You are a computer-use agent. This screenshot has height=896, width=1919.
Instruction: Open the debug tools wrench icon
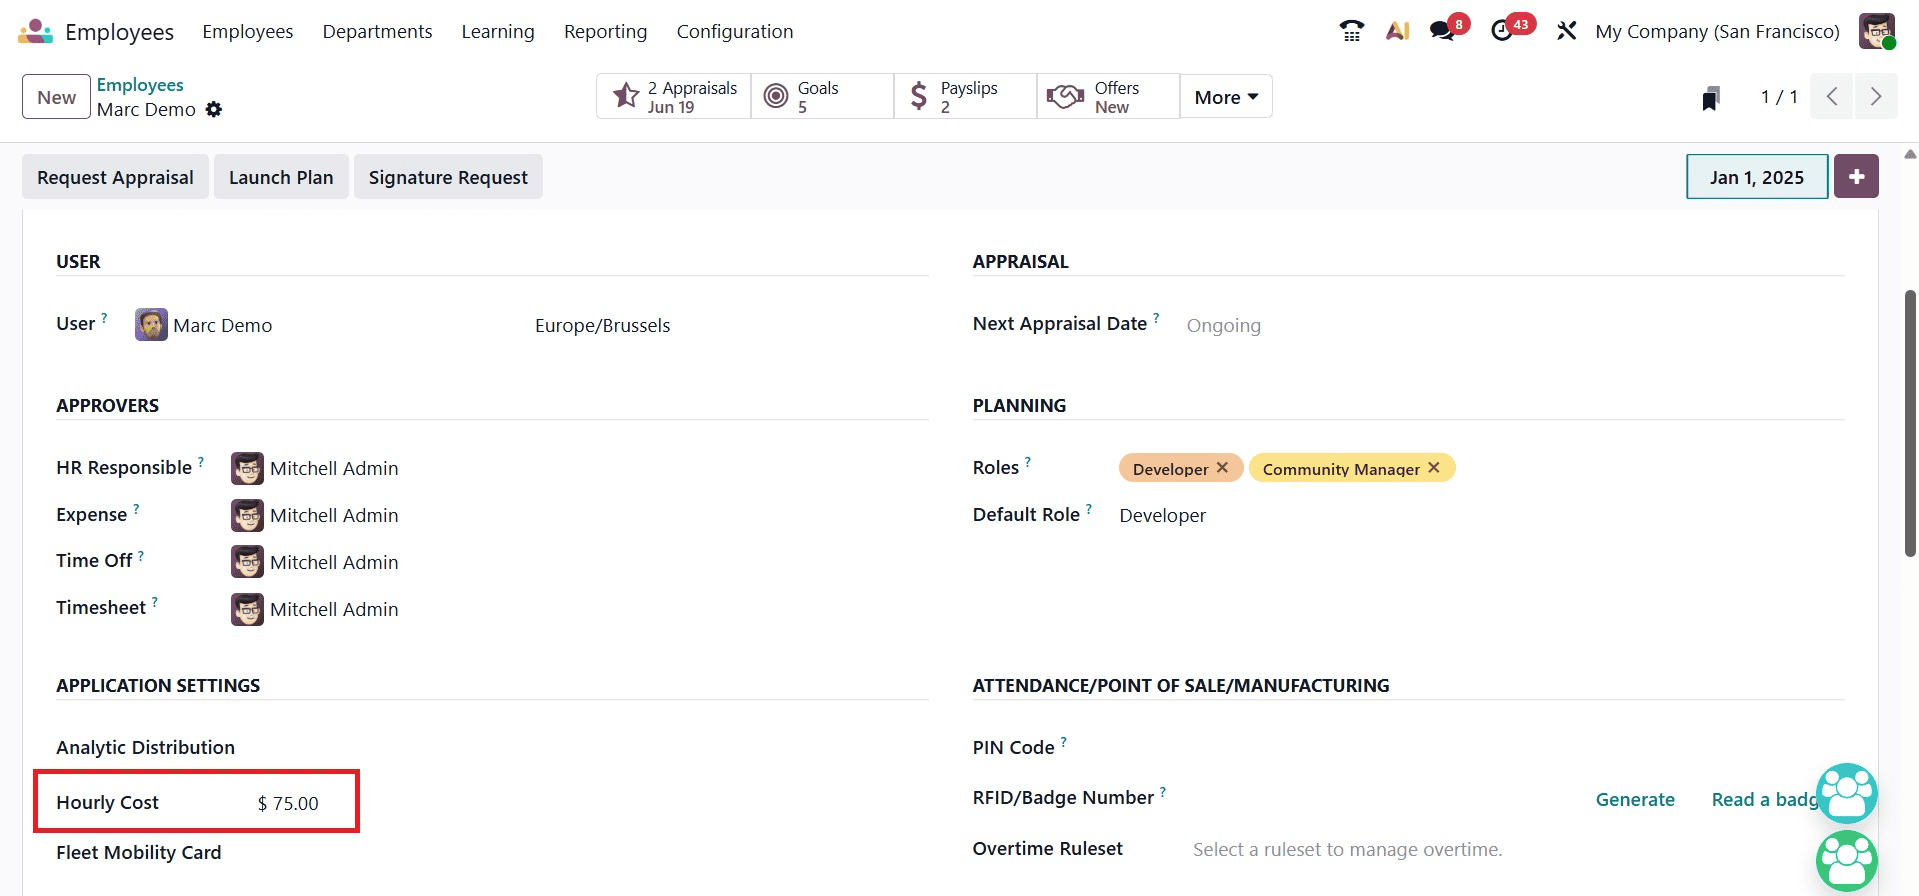click(x=1567, y=31)
